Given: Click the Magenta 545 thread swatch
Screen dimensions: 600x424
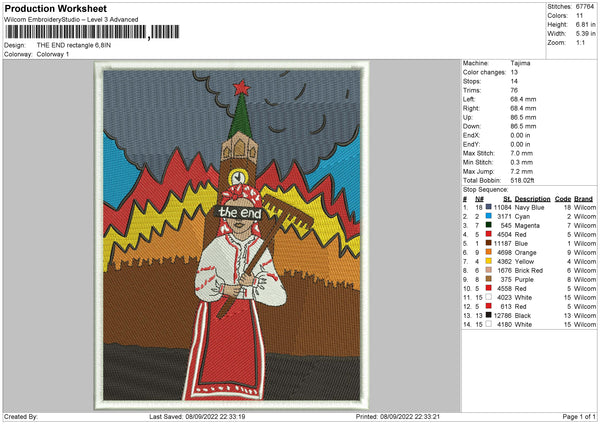Looking at the screenshot, I should tap(487, 225).
